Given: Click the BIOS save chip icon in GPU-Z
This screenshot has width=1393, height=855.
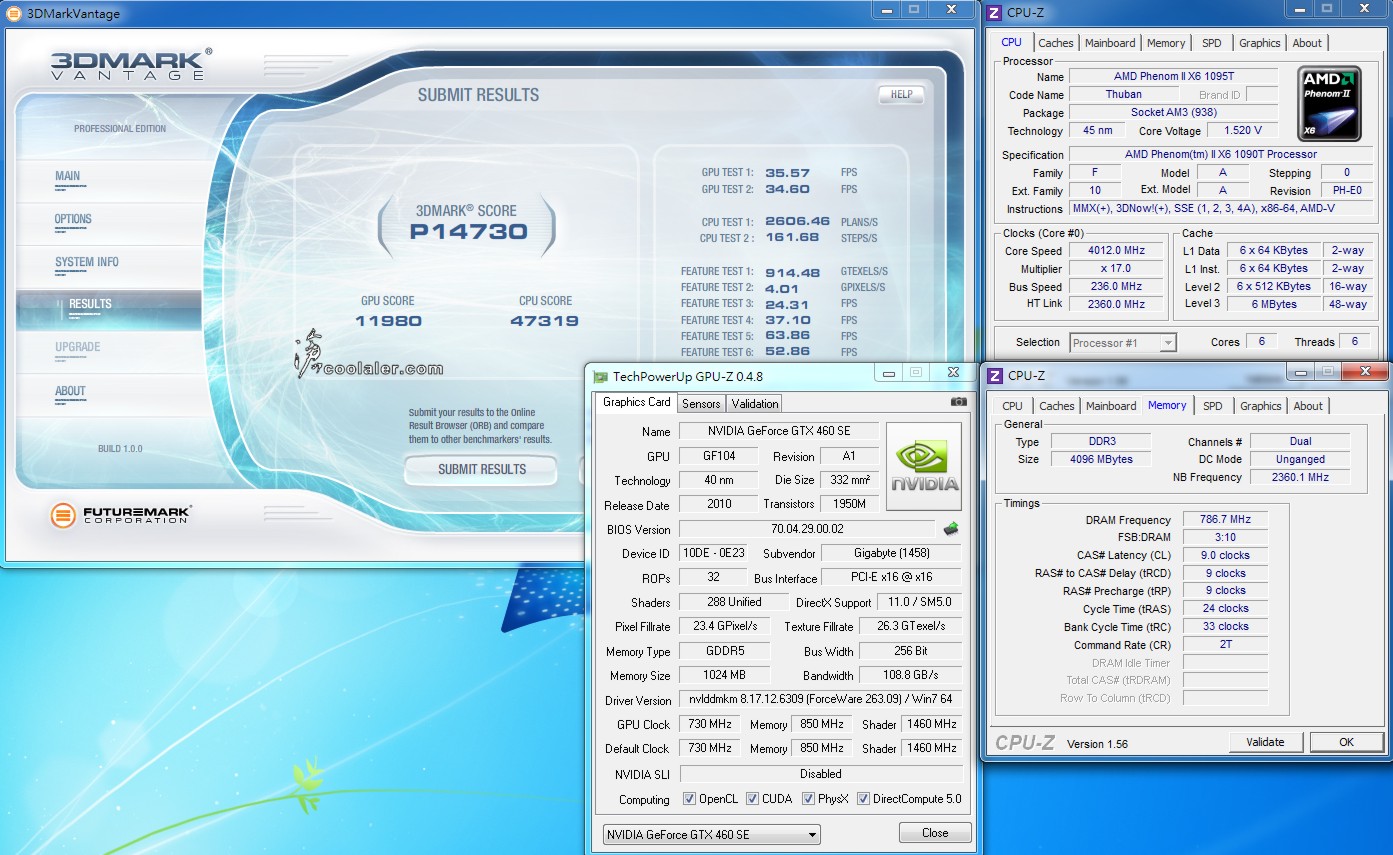Looking at the screenshot, I should tap(951, 528).
